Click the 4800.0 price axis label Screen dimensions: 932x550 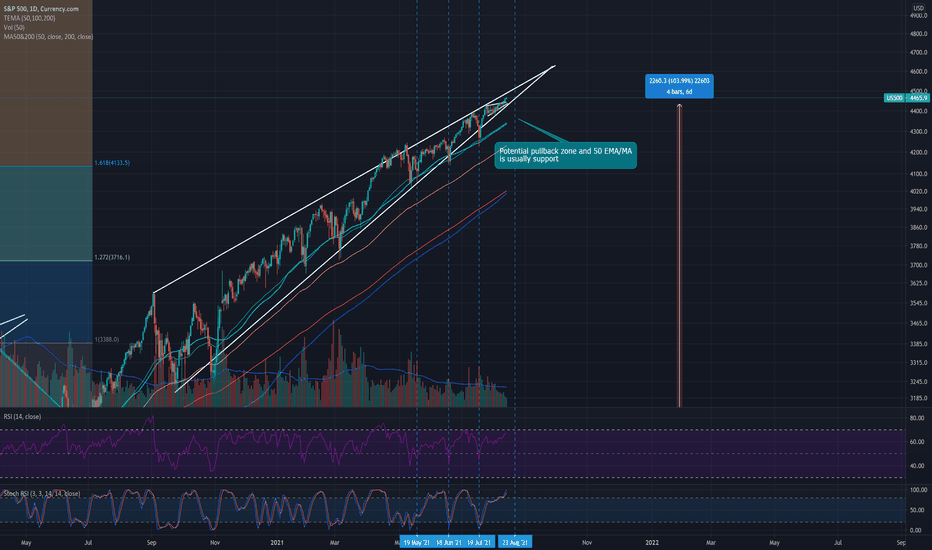(918, 34)
